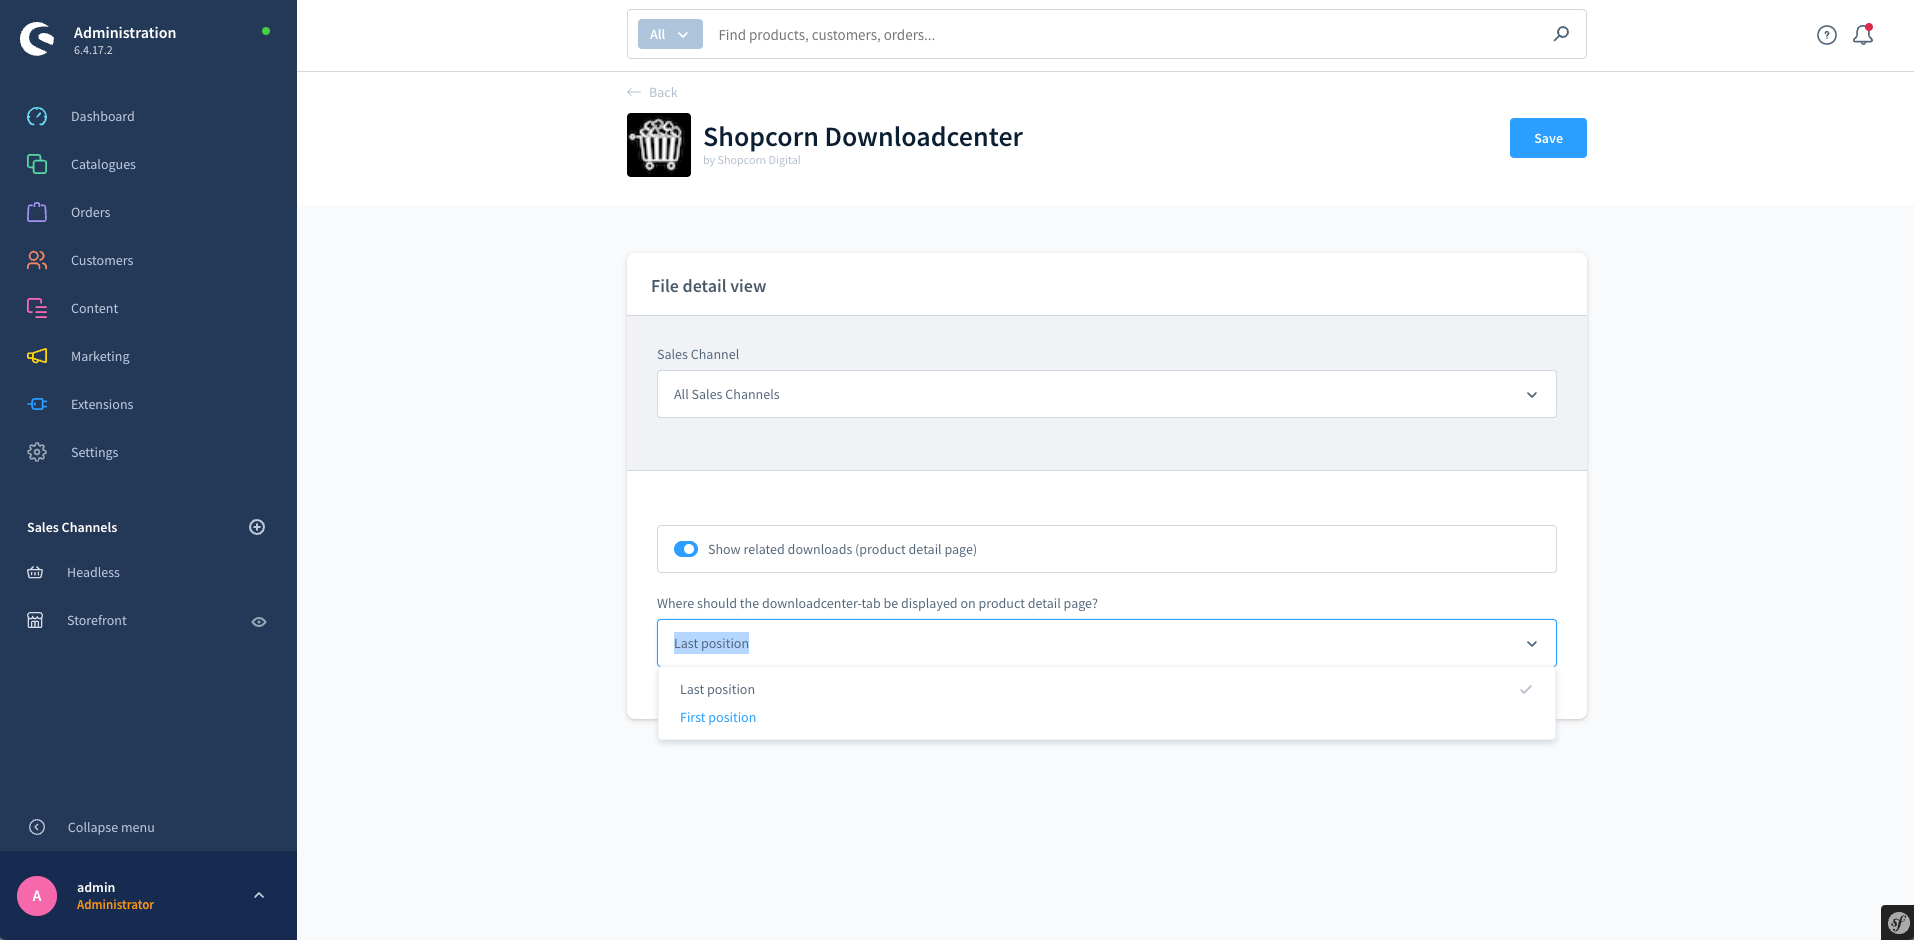Click the Headless basket icon
1914x940 pixels.
(35, 572)
